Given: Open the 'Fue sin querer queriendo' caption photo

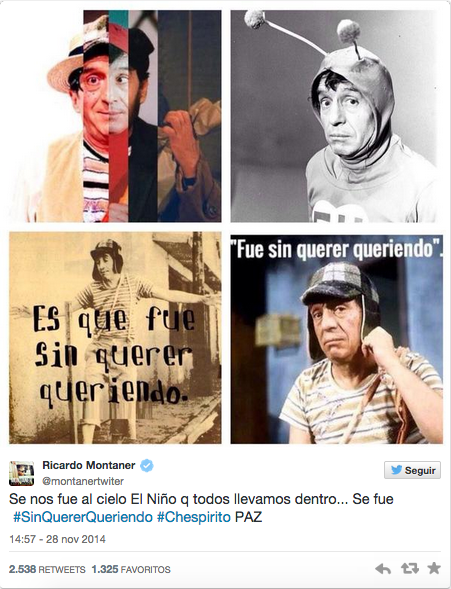Looking at the screenshot, I should [336, 338].
